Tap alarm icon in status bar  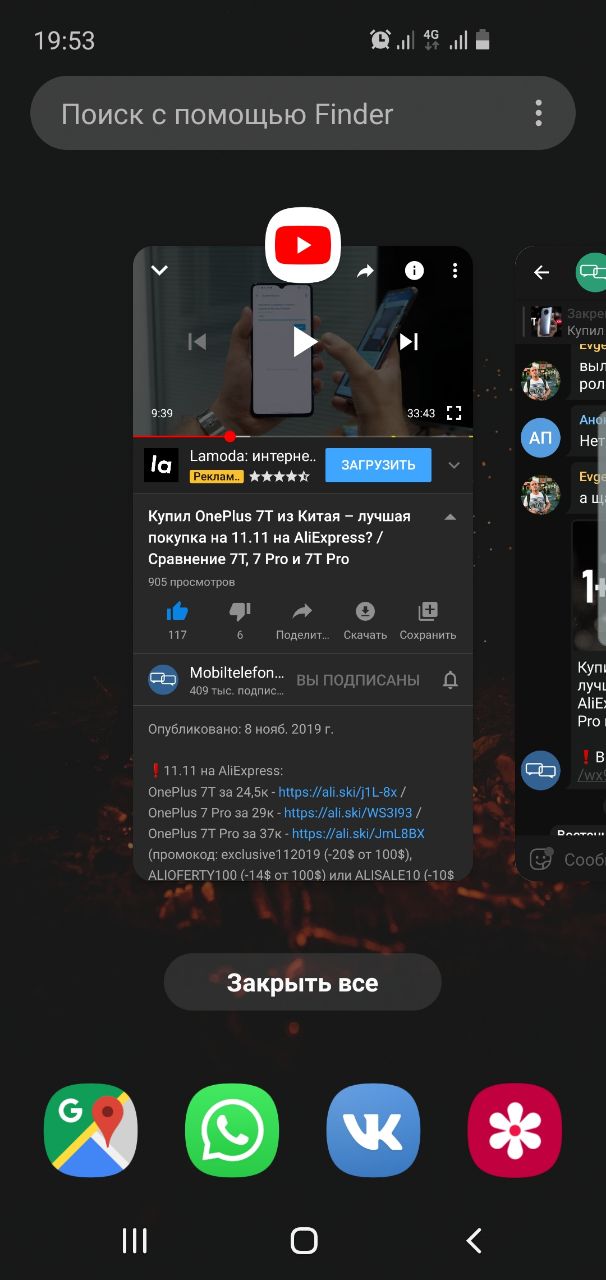pos(380,40)
